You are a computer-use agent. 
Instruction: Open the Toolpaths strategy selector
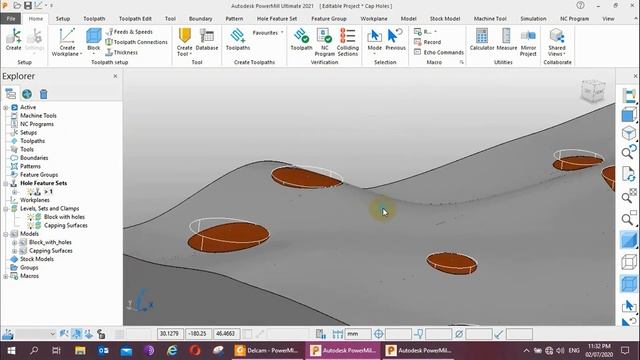tap(238, 40)
